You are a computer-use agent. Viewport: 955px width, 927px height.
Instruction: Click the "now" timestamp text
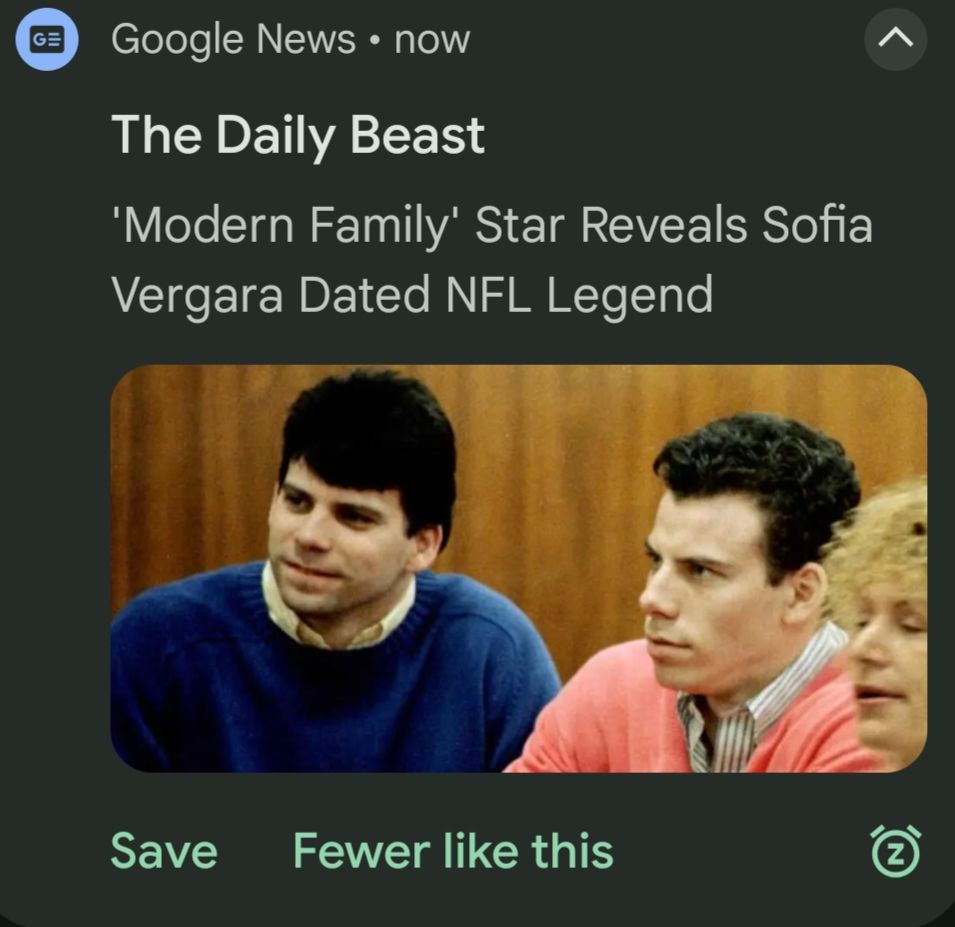point(432,39)
